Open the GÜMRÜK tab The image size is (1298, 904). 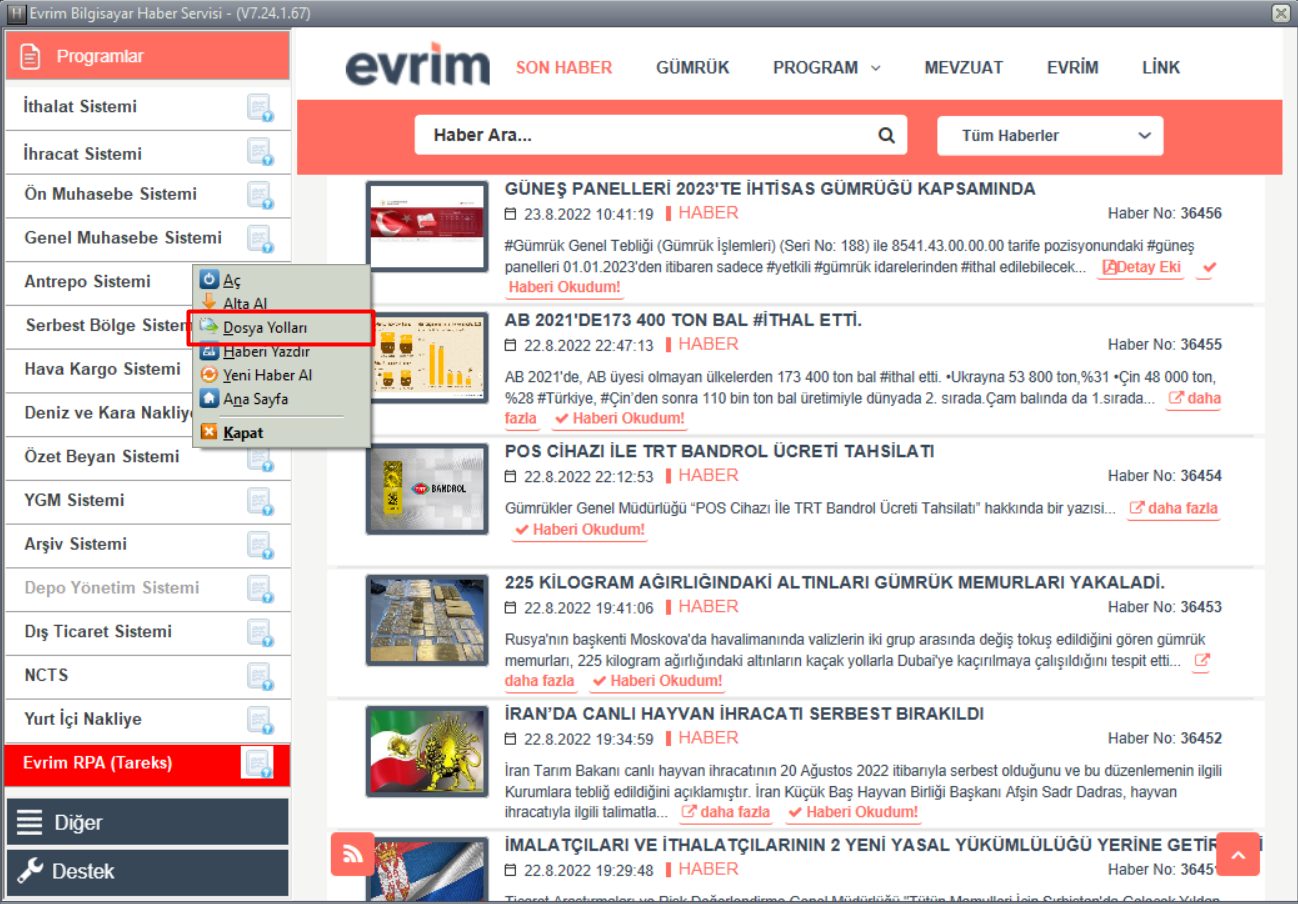click(x=692, y=68)
